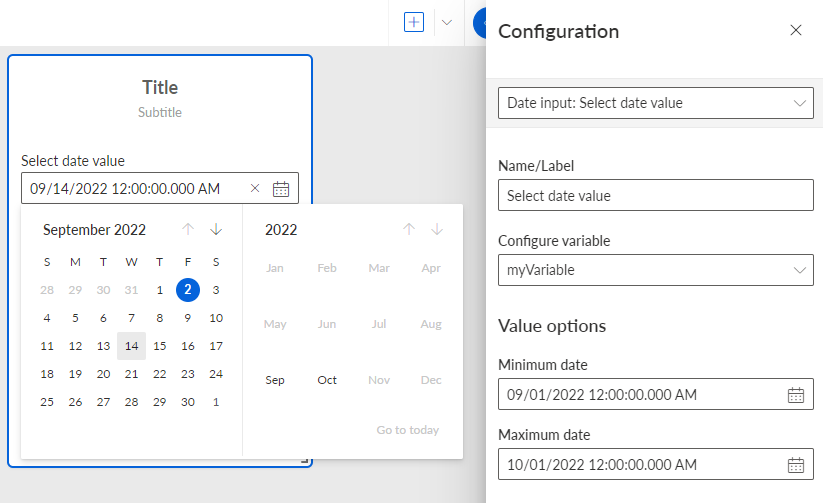Screen dimensions: 823x503
Task: Click the Value options heading
Action: point(552,326)
